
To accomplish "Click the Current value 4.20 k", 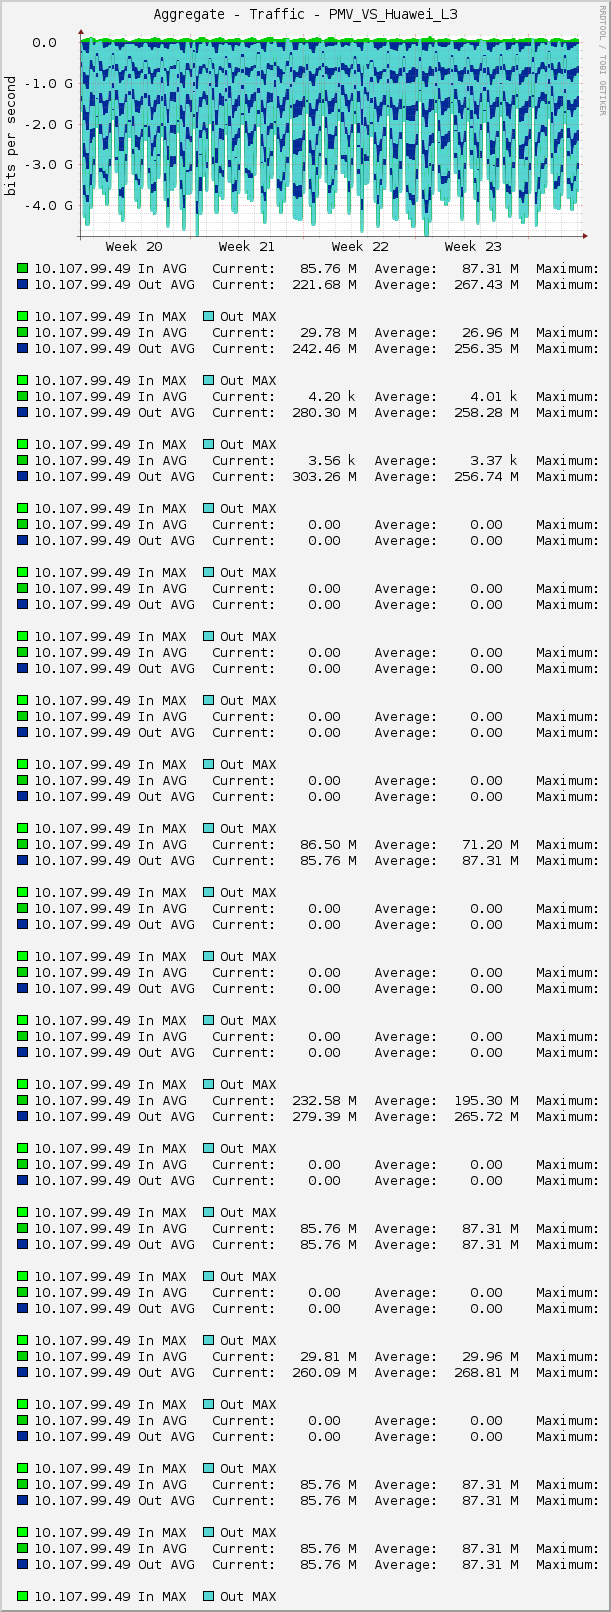I will (x=332, y=397).
